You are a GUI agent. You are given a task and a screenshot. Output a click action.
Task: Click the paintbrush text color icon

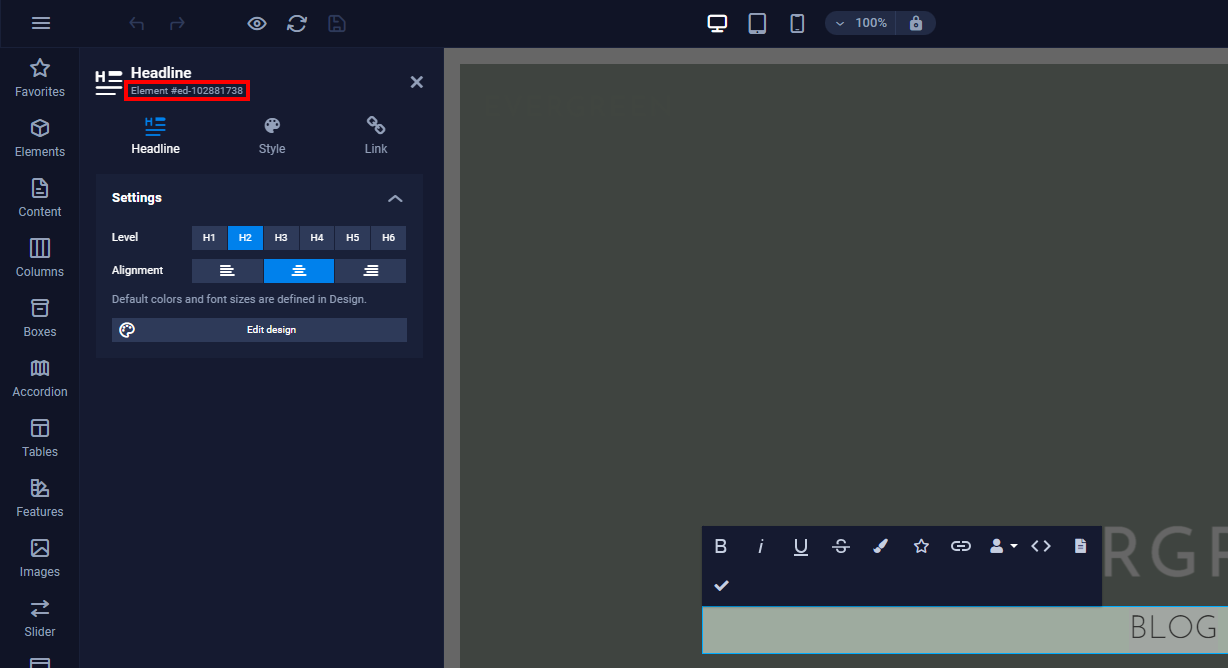coord(880,546)
